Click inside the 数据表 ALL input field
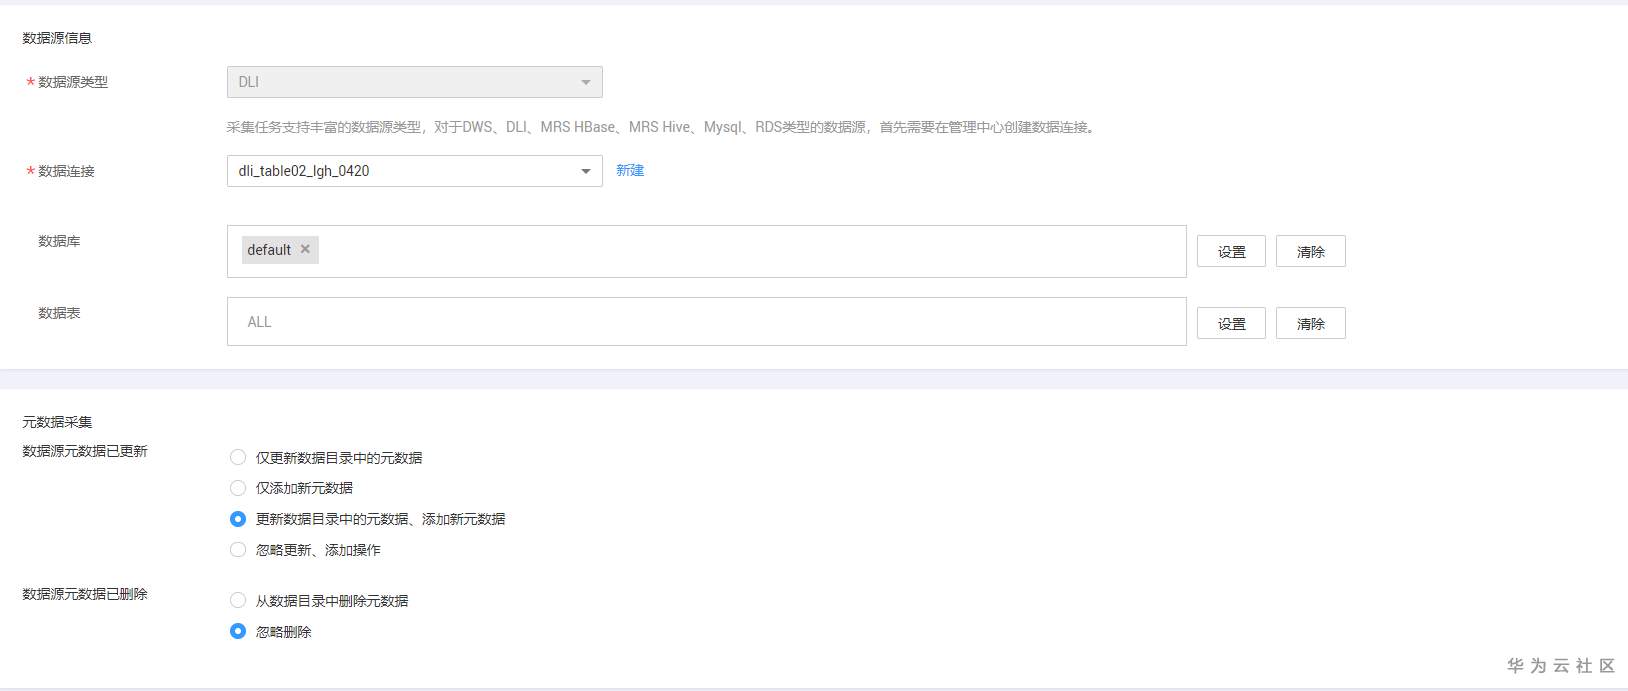 click(x=707, y=322)
